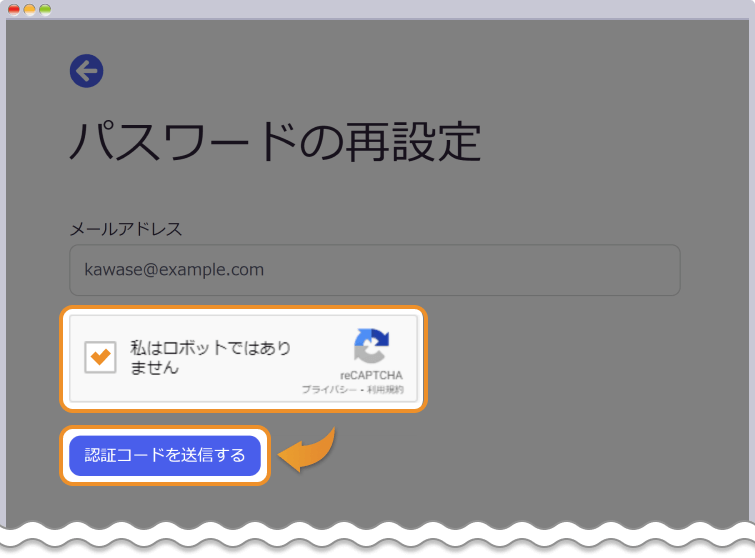This screenshot has height=558, width=755.
Task: Click the email address input field
Action: (375, 270)
